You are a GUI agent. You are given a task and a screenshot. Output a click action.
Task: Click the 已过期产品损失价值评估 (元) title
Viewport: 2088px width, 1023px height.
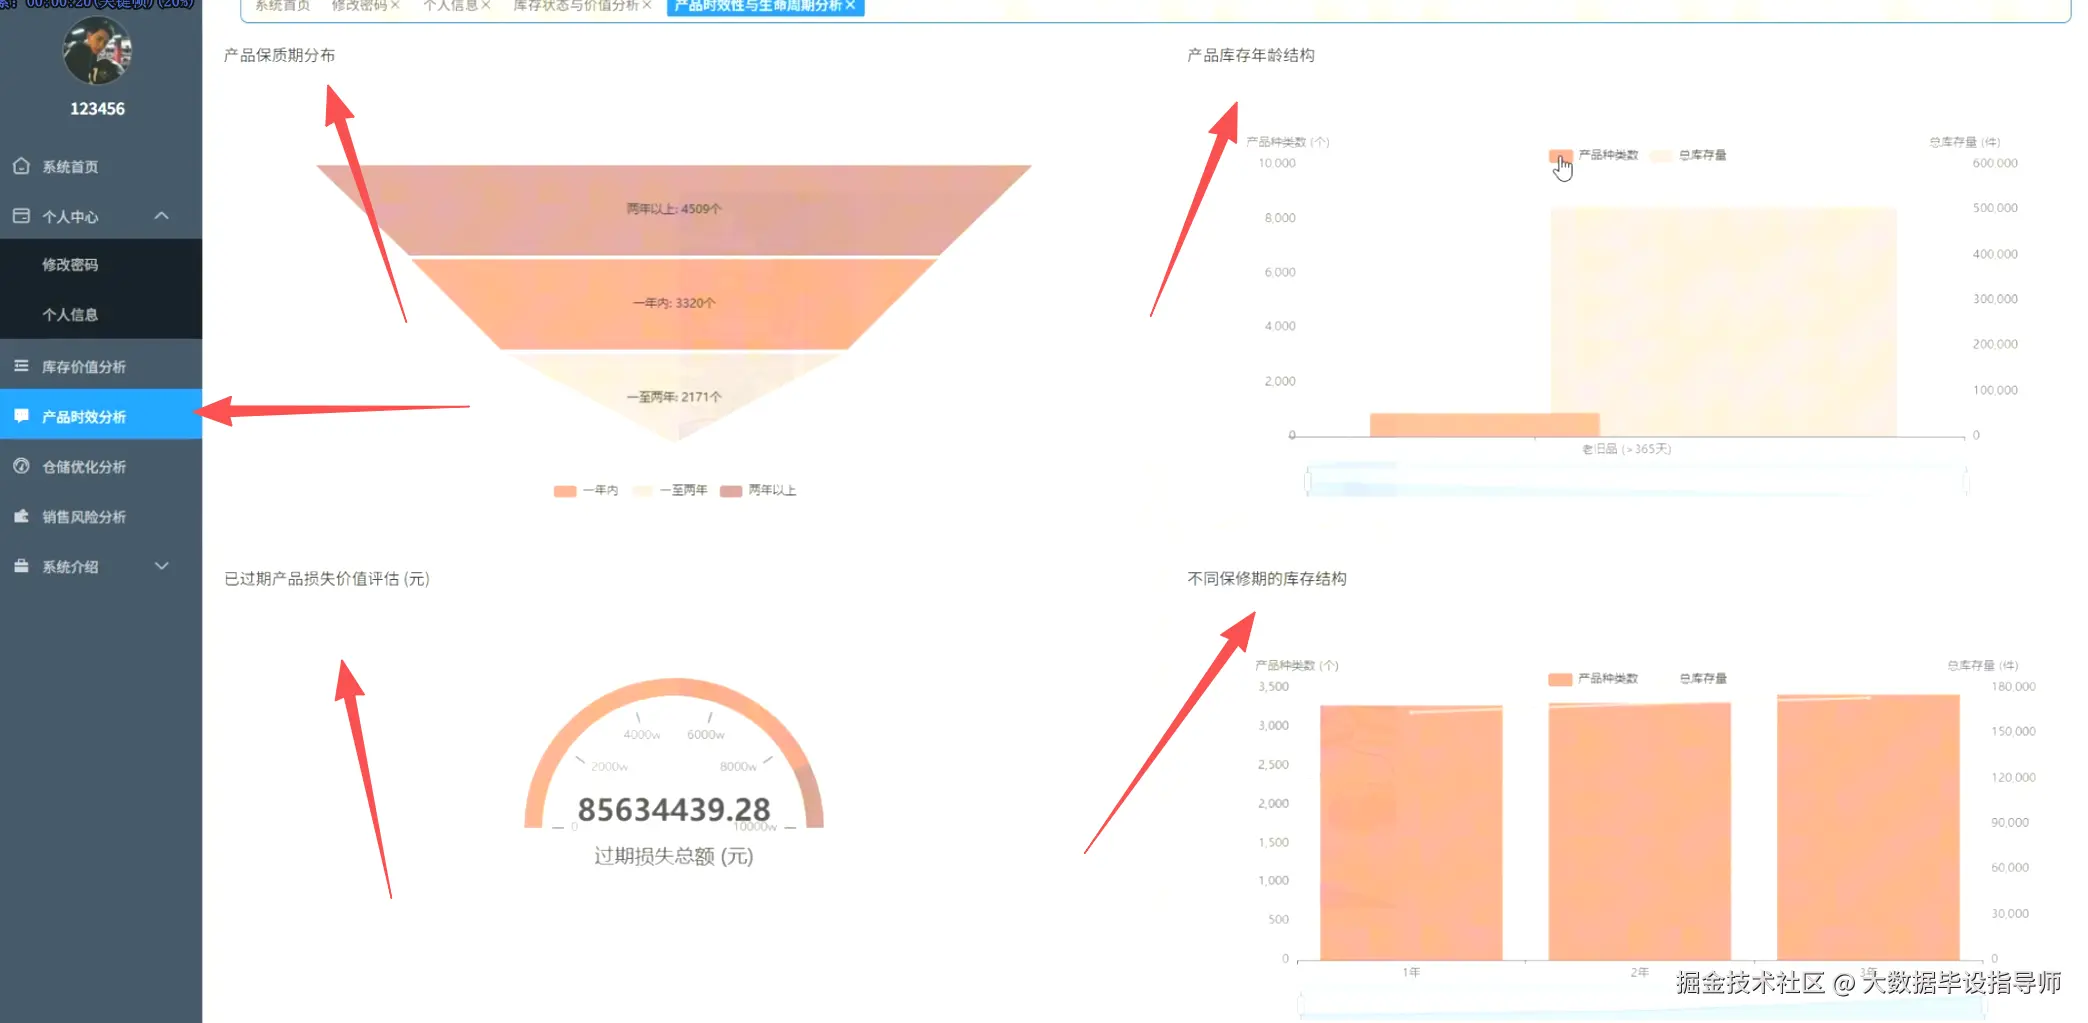click(326, 579)
